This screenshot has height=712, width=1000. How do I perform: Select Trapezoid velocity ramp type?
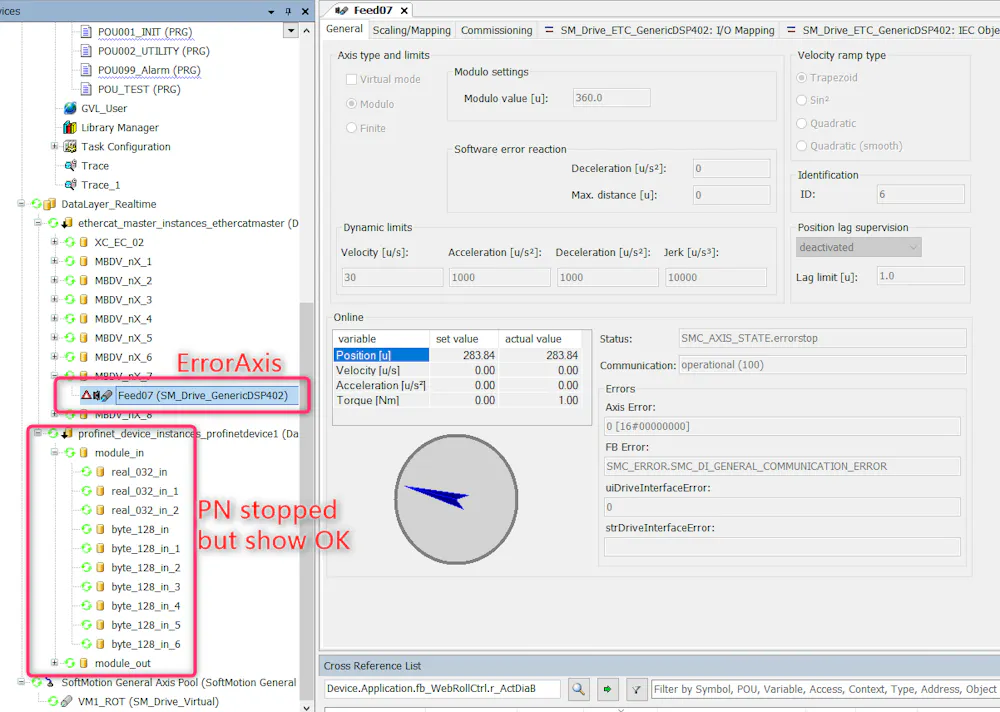click(802, 77)
